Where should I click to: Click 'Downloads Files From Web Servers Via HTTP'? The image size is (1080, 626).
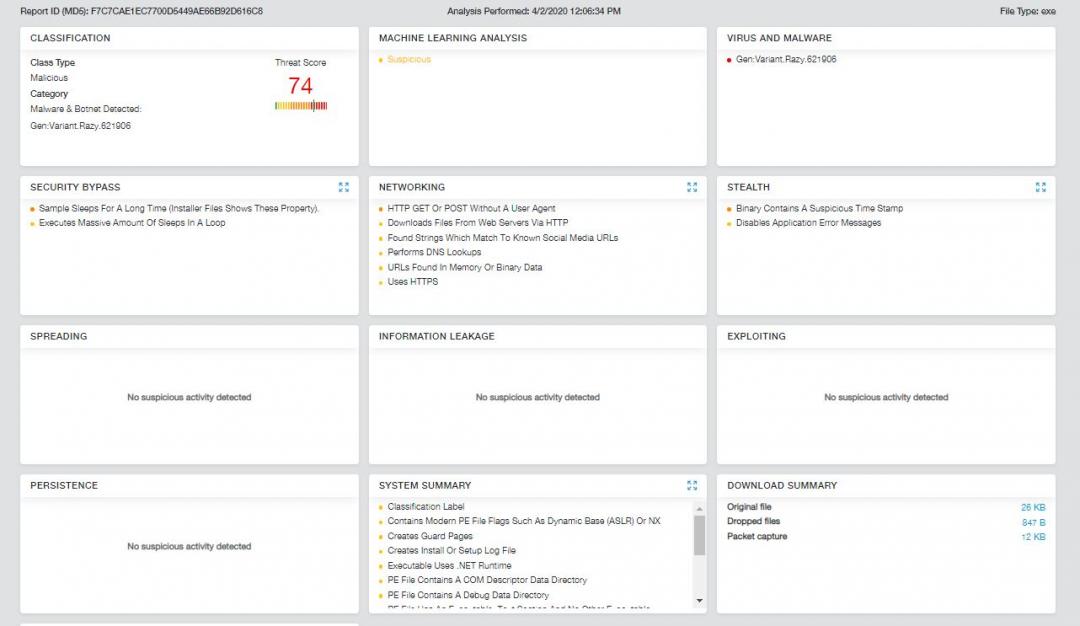coord(477,223)
